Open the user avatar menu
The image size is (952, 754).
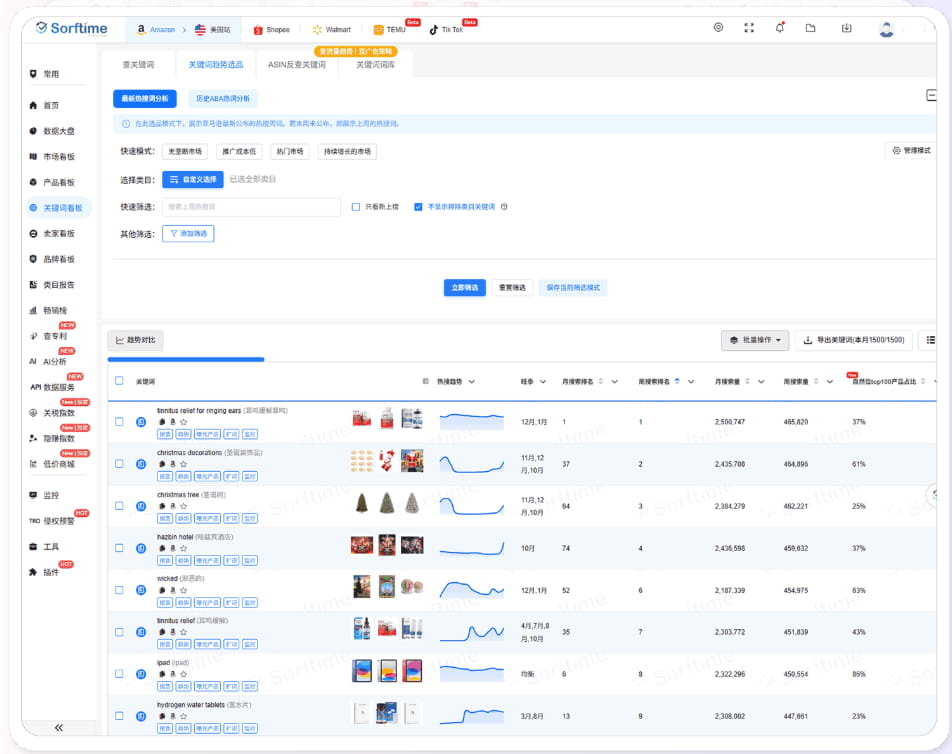tap(886, 29)
